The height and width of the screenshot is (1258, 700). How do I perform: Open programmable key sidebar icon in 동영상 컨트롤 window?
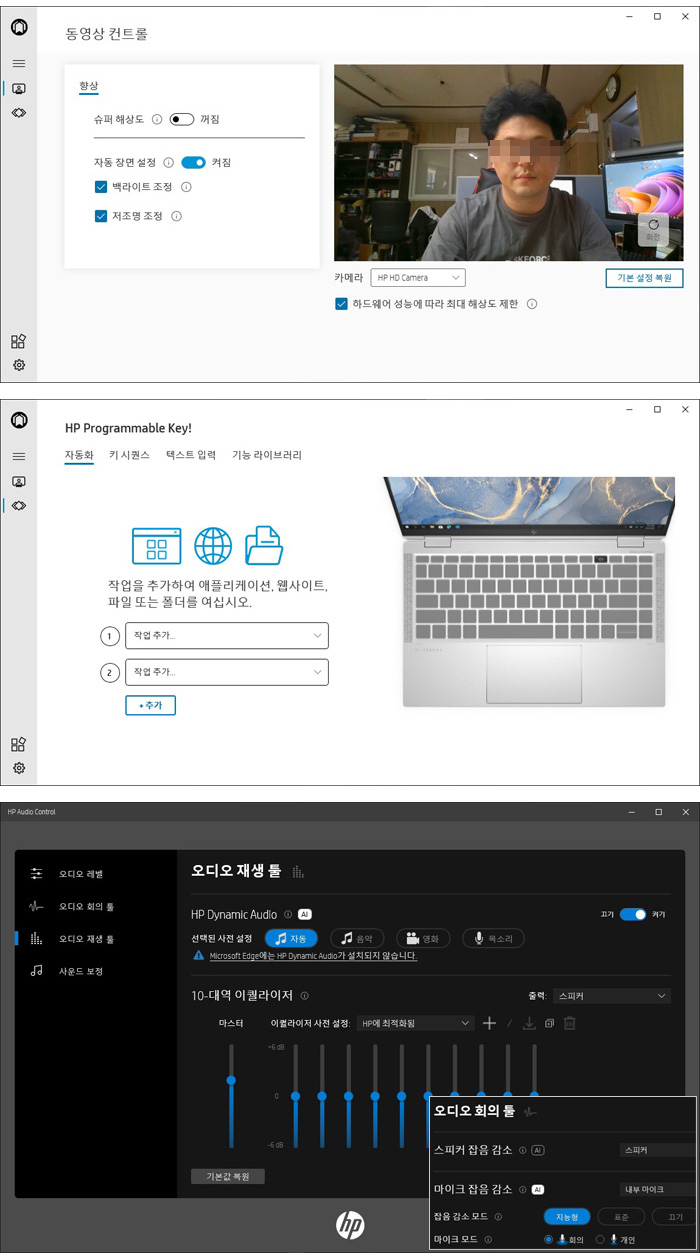tap(18, 113)
